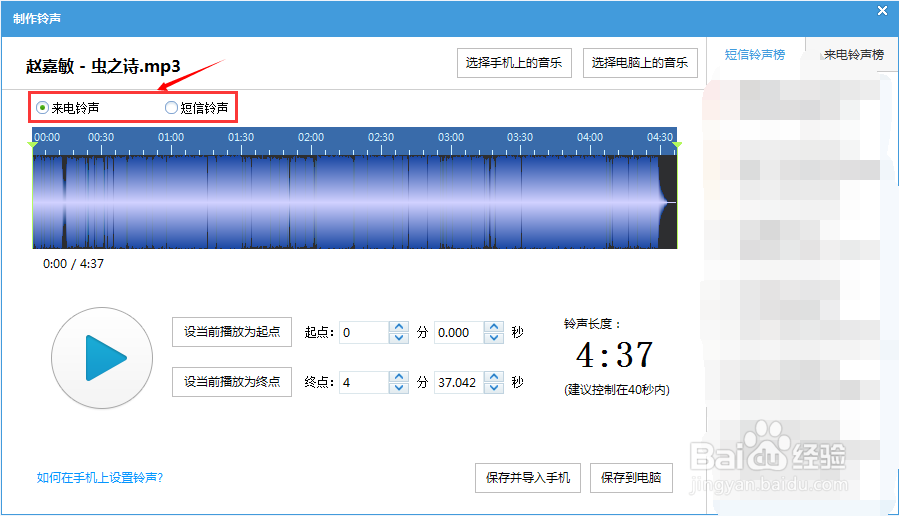
Task: Click the green start marker on timeline
Action: click(x=33, y=145)
